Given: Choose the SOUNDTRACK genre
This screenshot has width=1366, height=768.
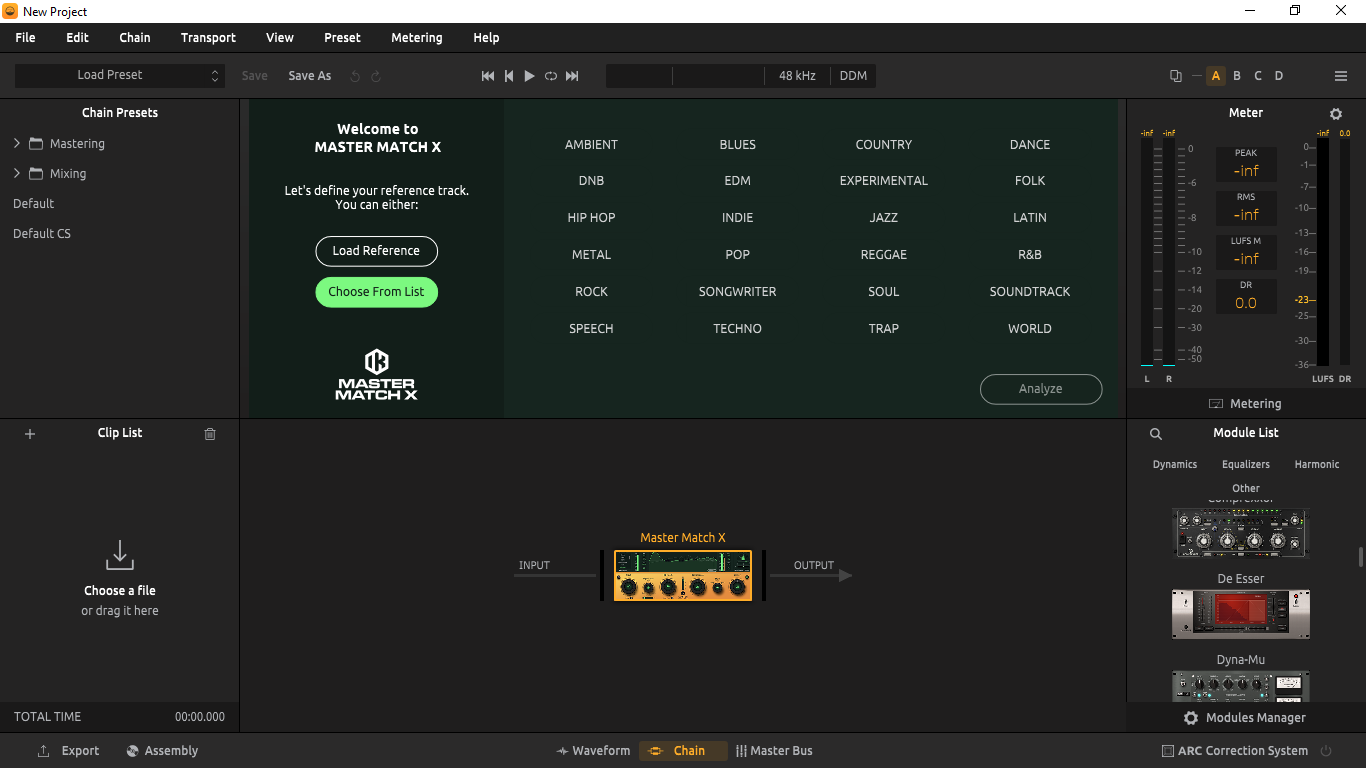Looking at the screenshot, I should tap(1030, 292).
